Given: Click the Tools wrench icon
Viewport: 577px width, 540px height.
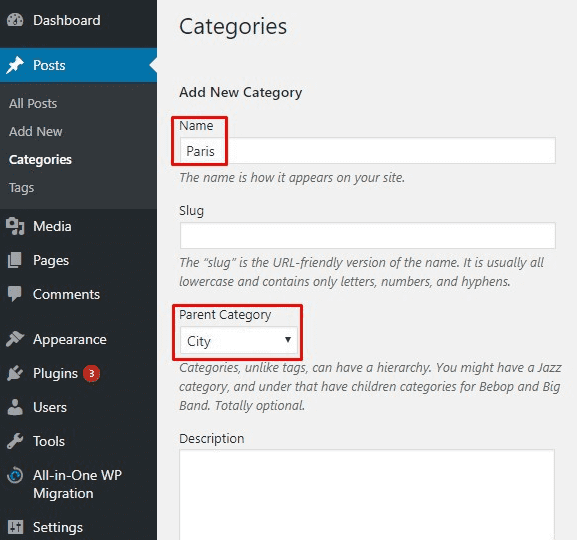Looking at the screenshot, I should pyautogui.click(x=15, y=441).
